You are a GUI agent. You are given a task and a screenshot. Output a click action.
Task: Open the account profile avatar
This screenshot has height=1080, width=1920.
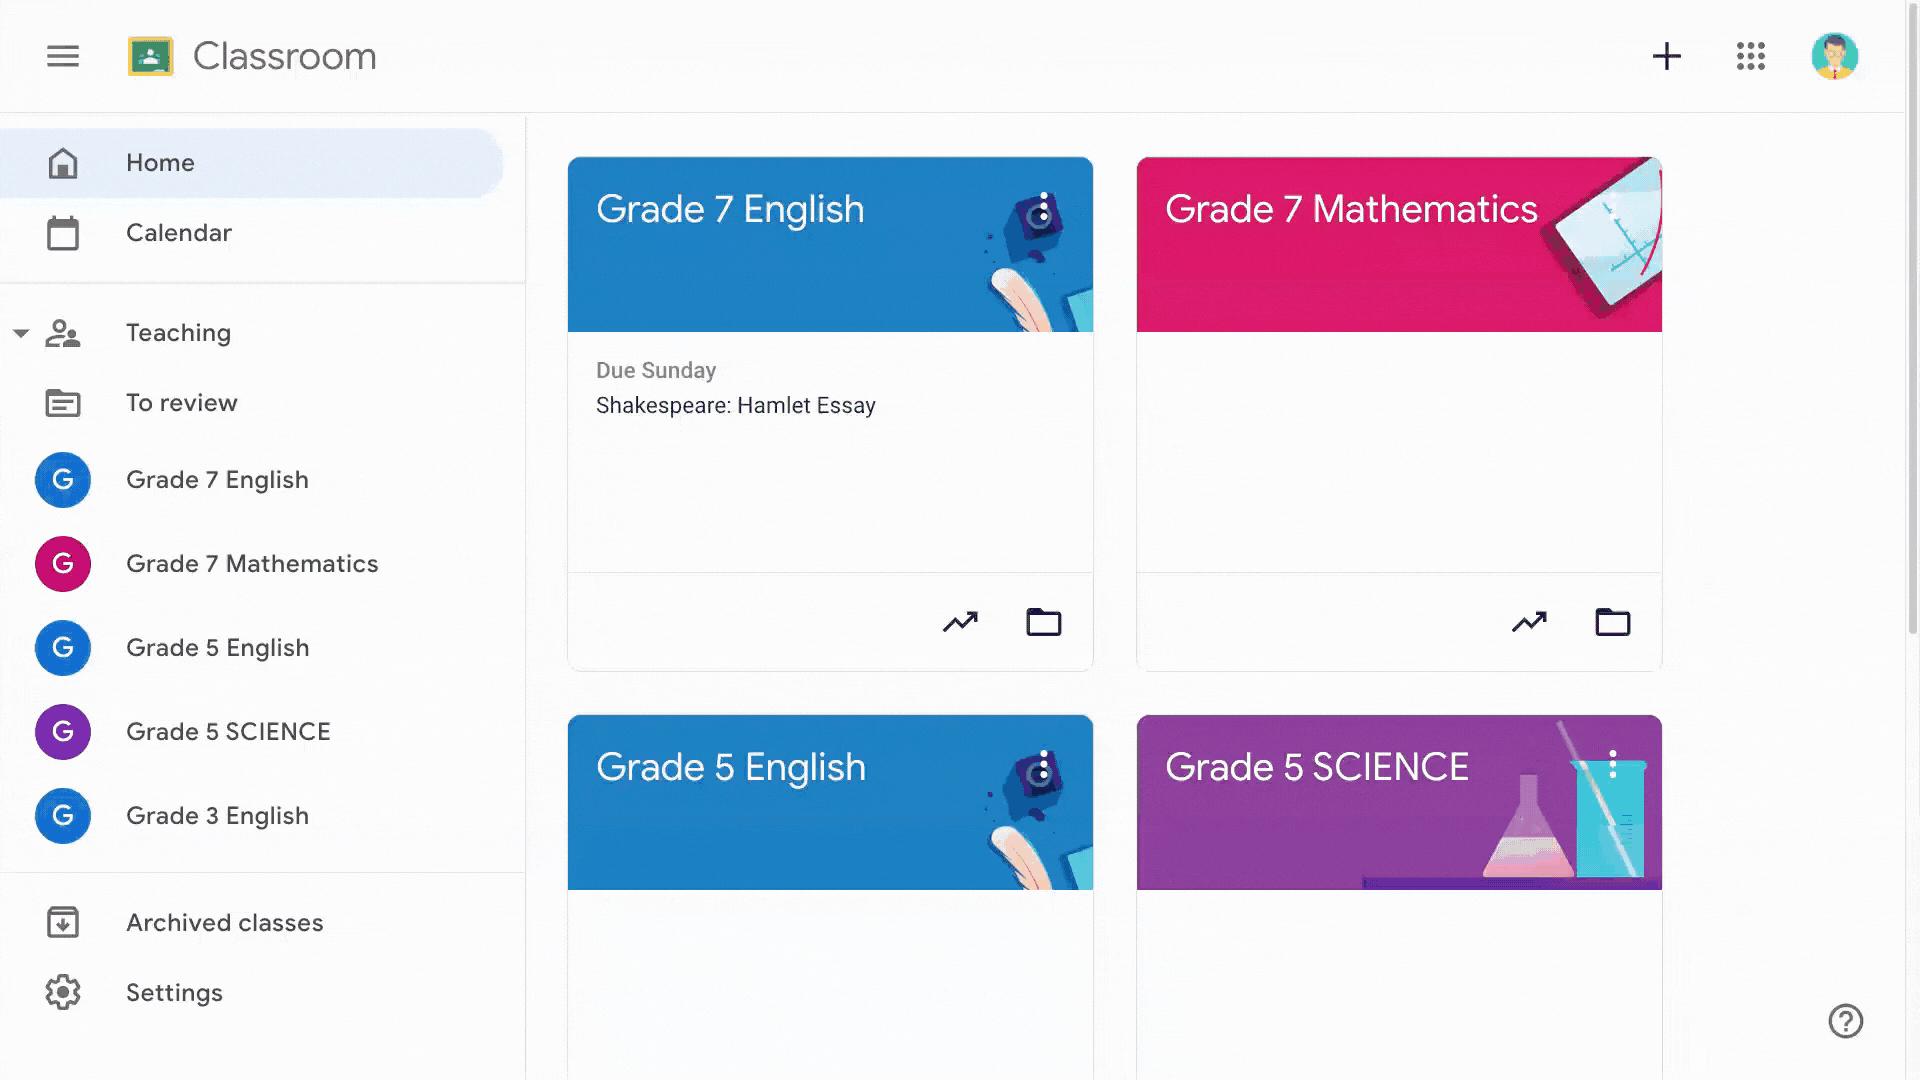(1834, 56)
